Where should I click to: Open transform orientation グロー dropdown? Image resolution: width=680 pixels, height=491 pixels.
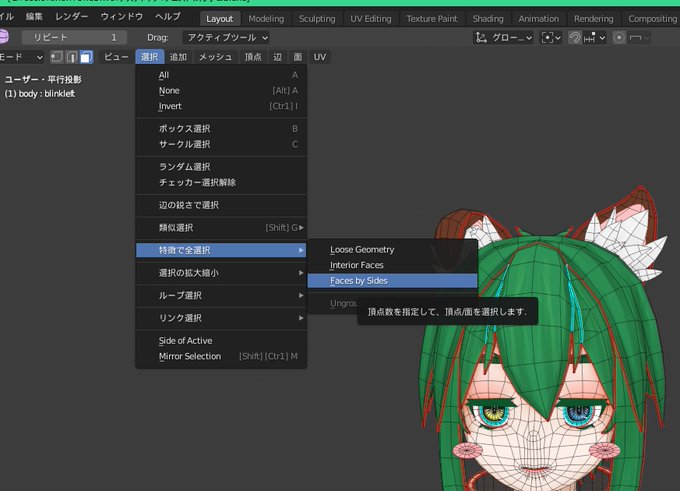[503, 38]
